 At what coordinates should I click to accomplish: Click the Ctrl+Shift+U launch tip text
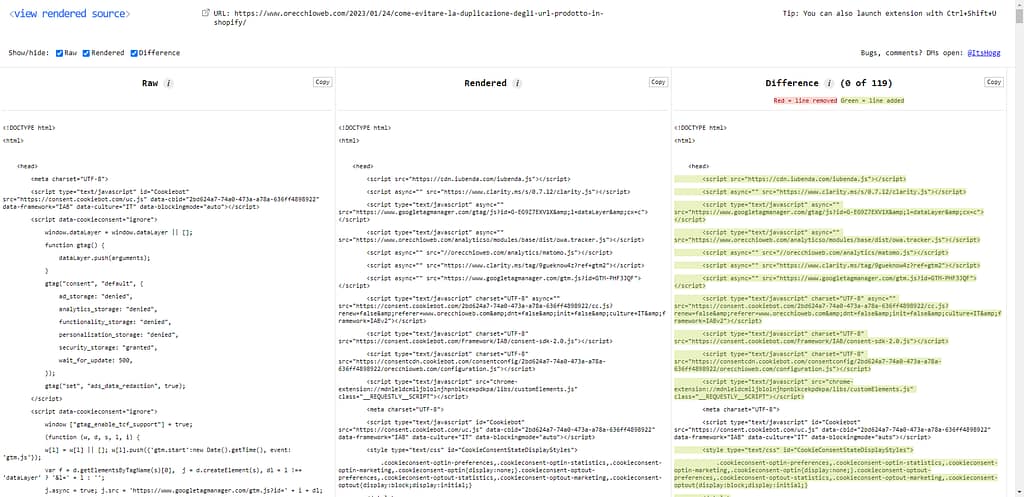(x=889, y=13)
